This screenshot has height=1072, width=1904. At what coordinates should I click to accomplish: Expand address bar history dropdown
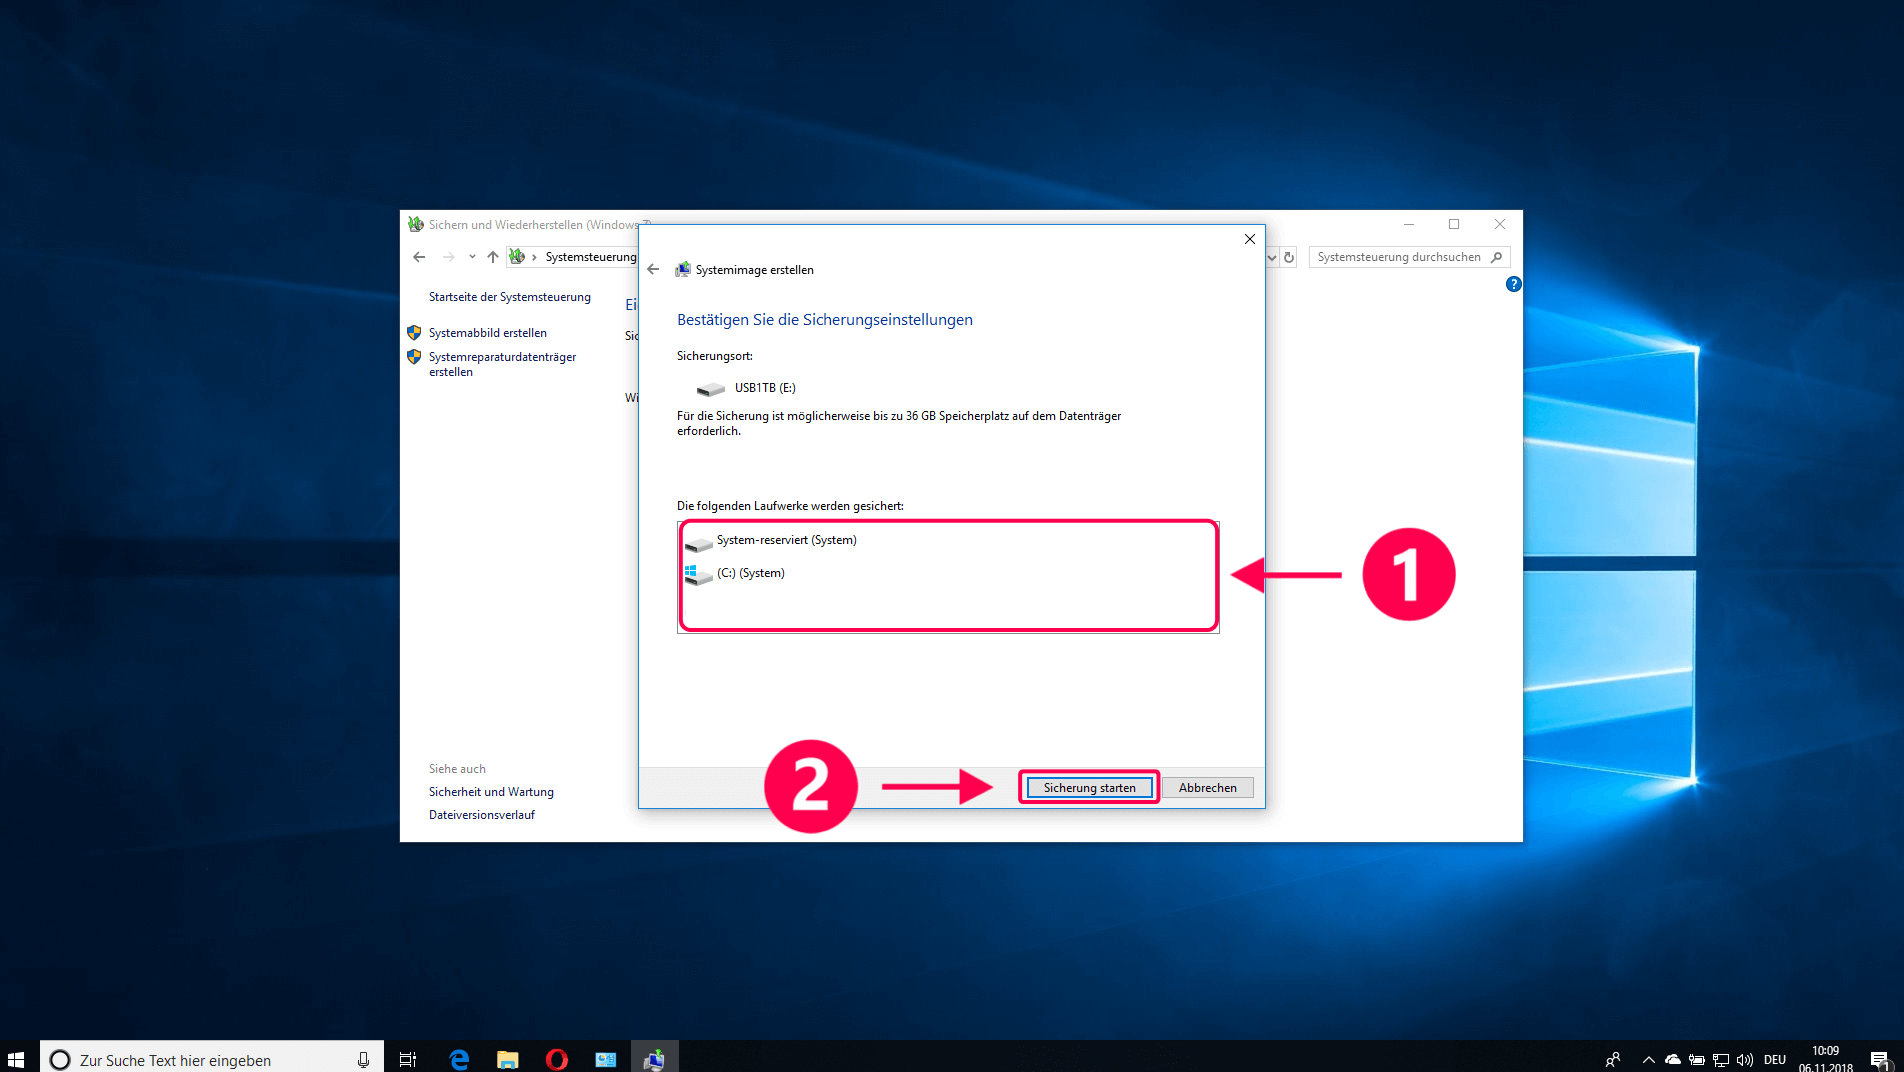[x=1272, y=257]
